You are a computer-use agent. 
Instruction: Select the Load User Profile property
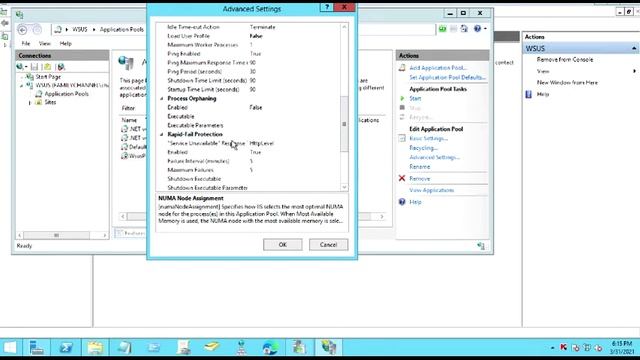[249, 36]
